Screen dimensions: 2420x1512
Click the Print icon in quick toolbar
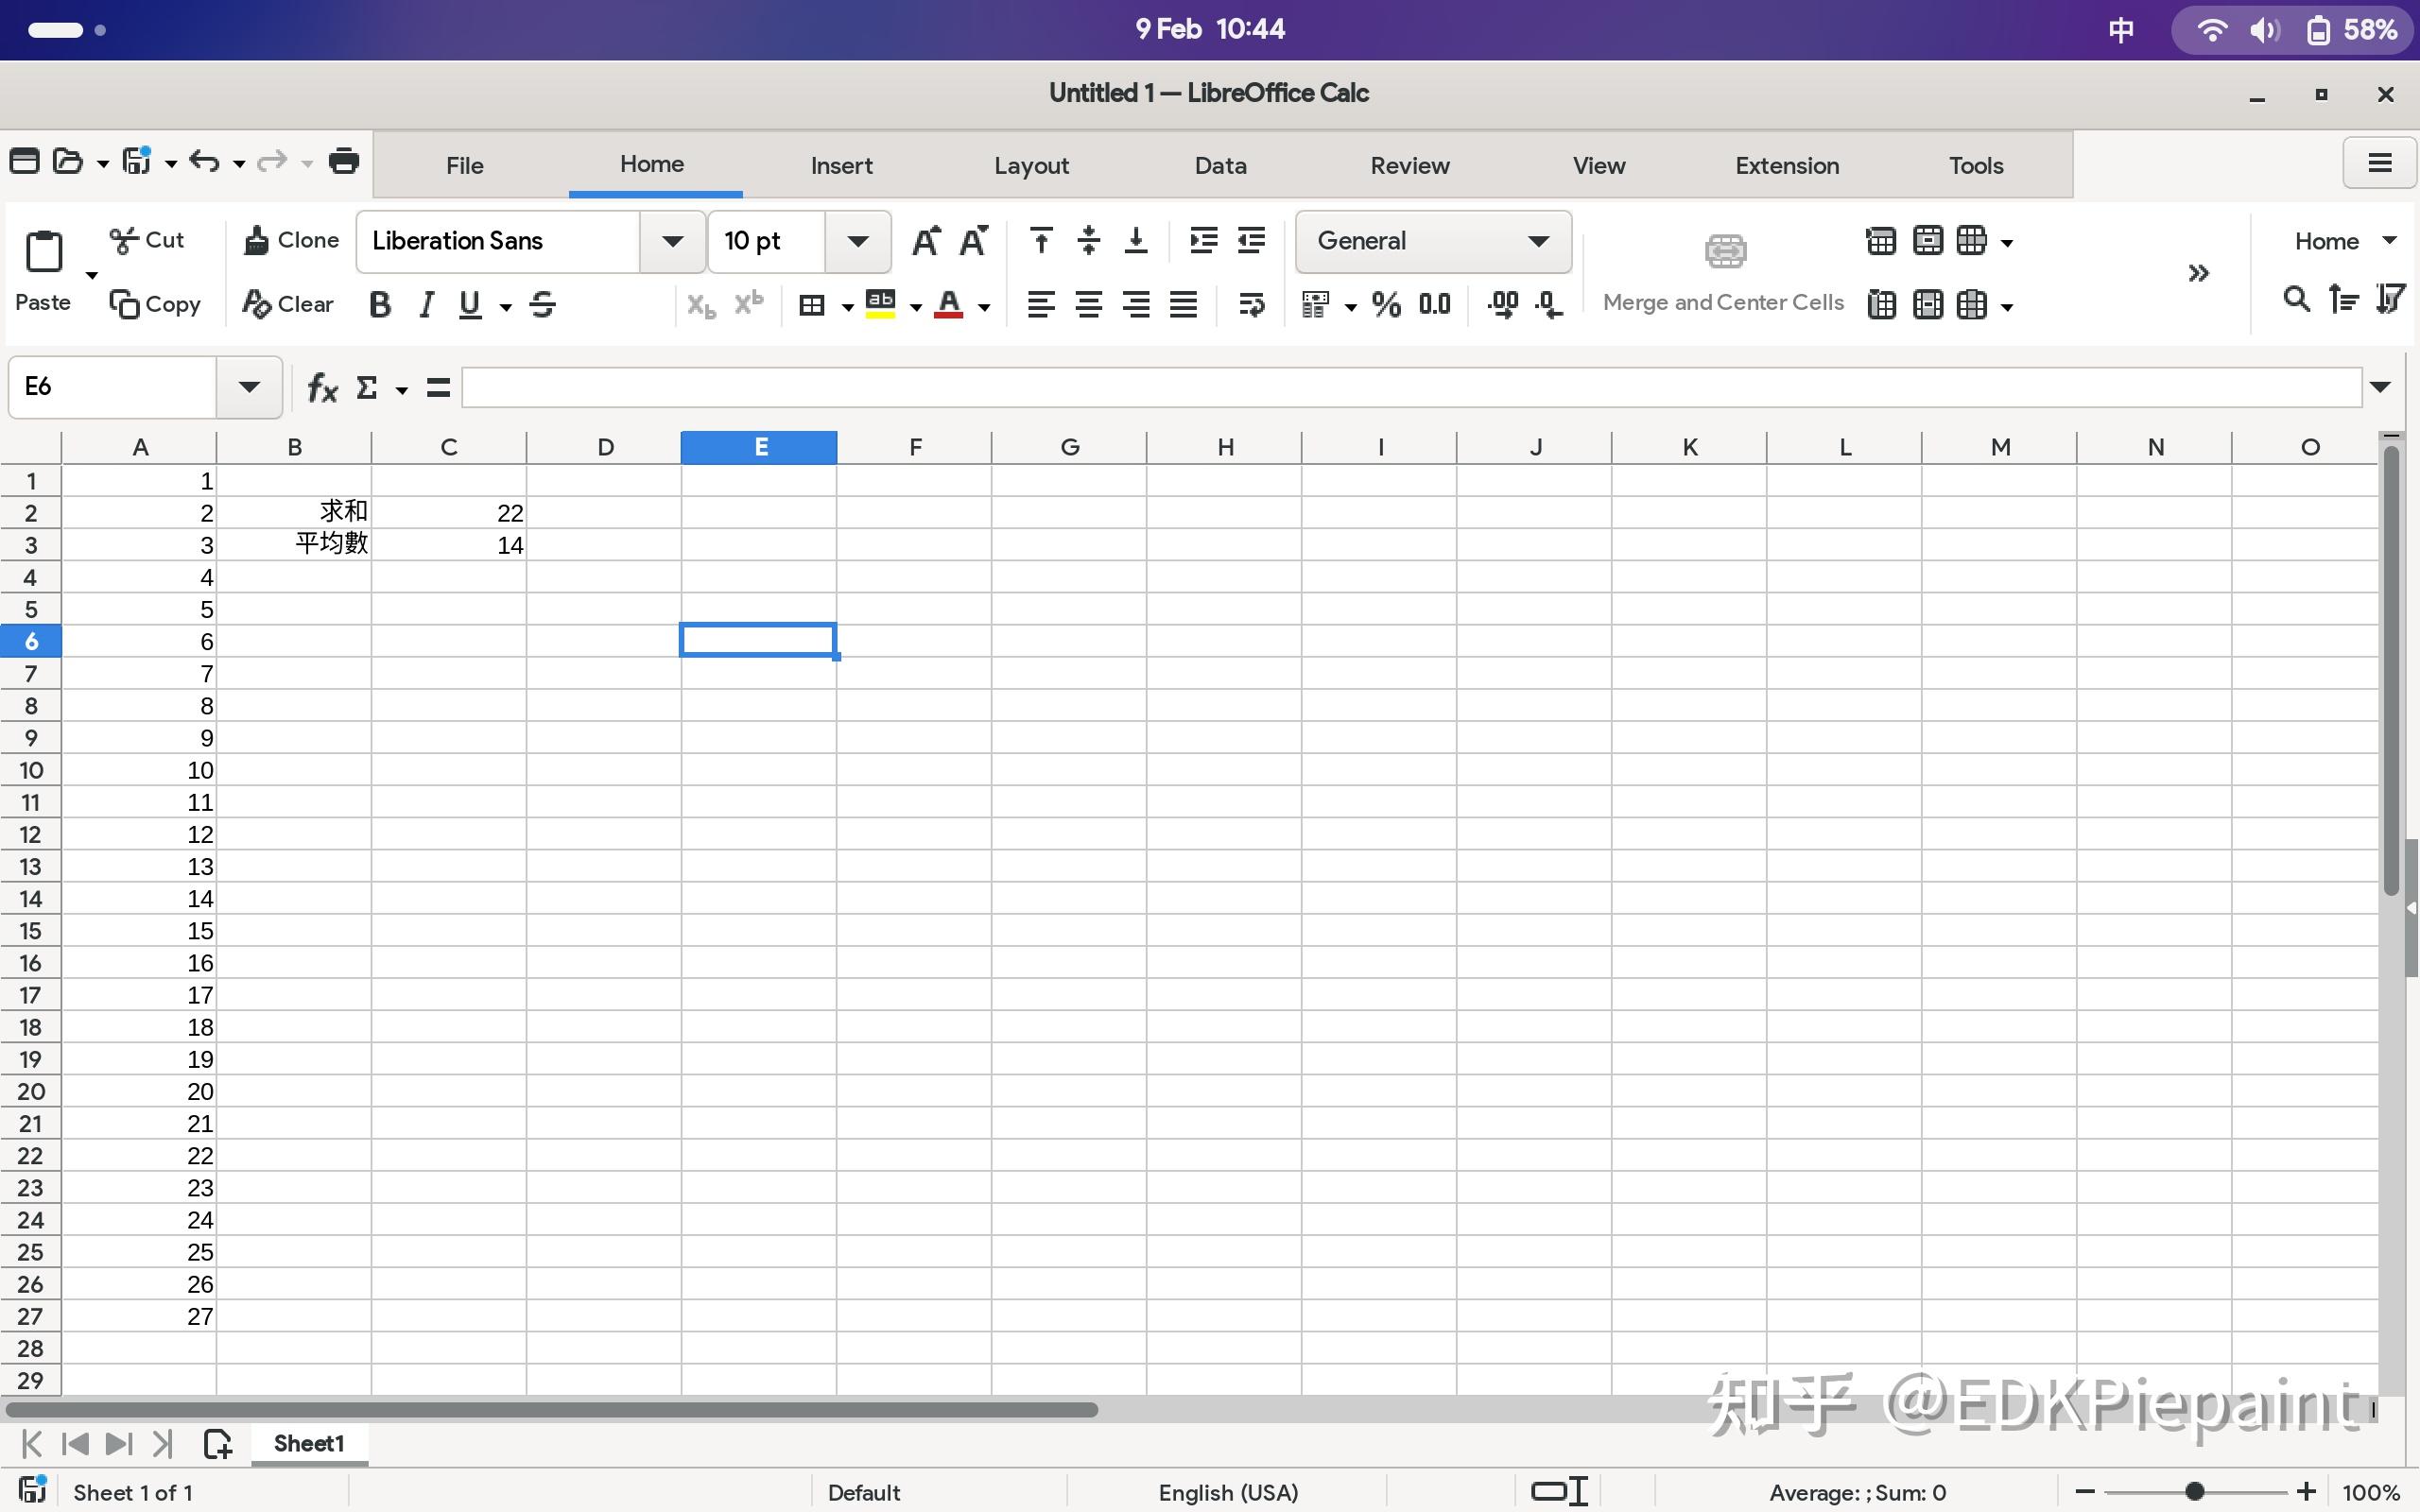pos(344,161)
